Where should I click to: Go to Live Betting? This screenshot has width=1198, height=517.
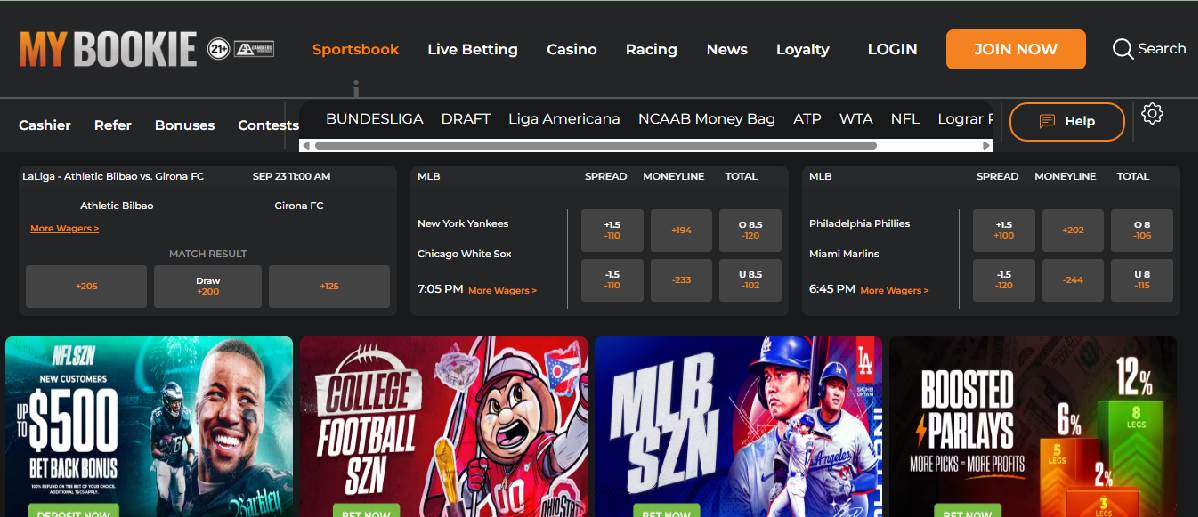click(472, 49)
